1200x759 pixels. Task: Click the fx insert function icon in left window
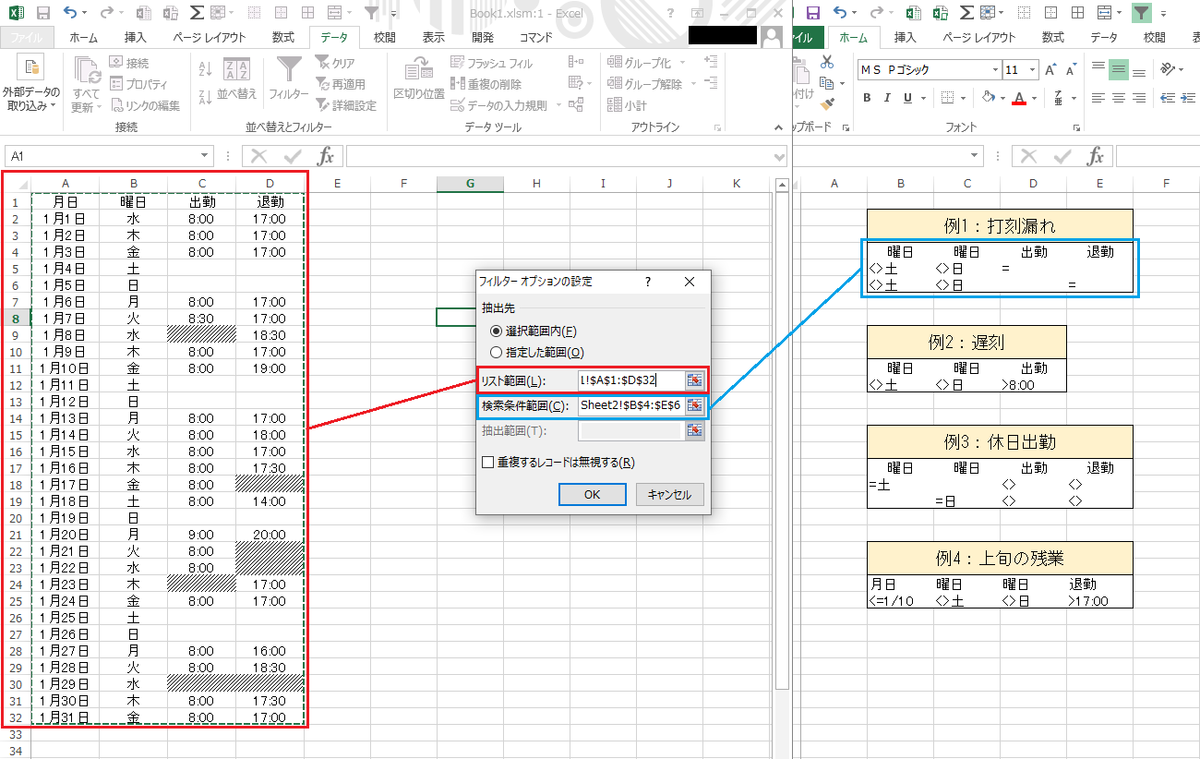325,156
